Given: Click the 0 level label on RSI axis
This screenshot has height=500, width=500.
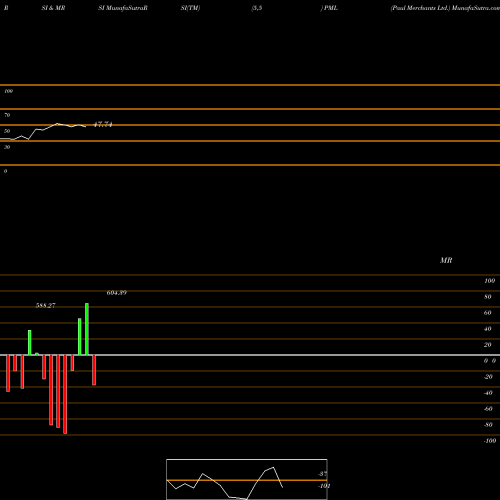Looking at the screenshot, I should 5,171.
